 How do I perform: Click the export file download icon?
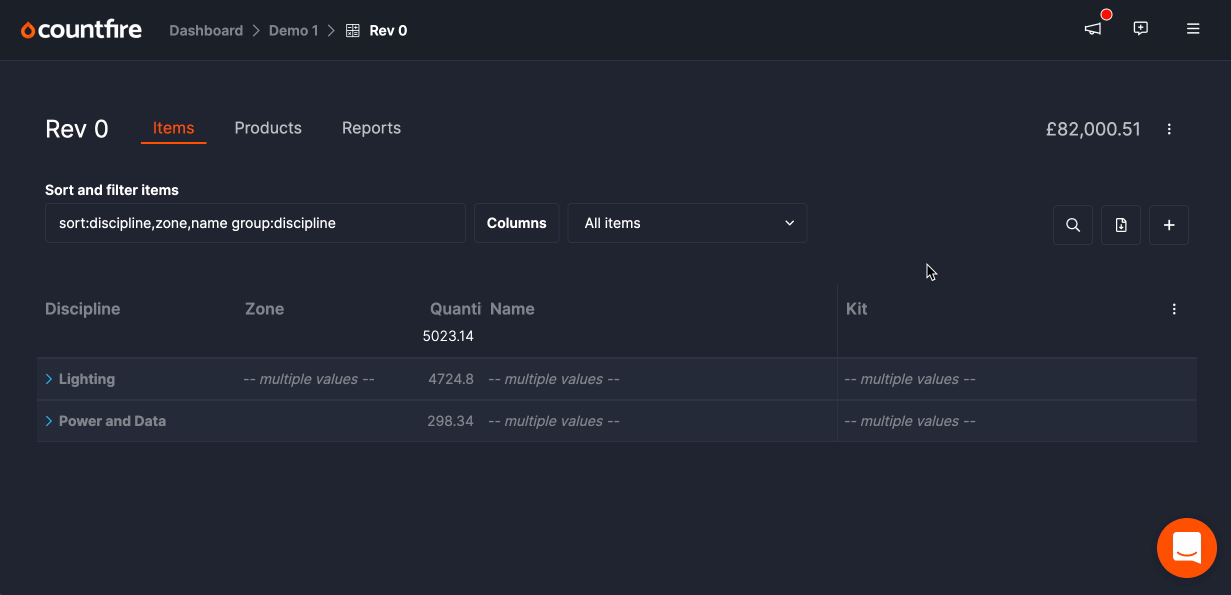[1121, 225]
